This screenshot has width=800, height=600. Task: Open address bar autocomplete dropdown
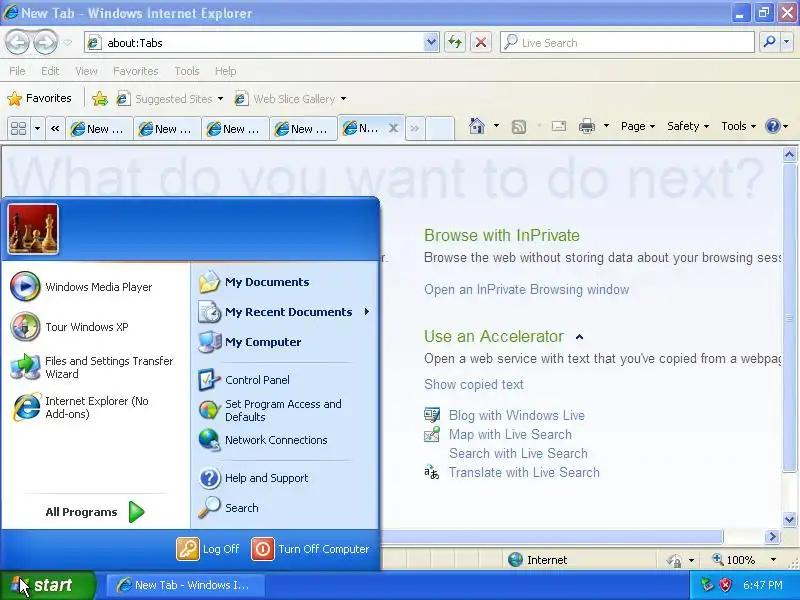(x=431, y=42)
